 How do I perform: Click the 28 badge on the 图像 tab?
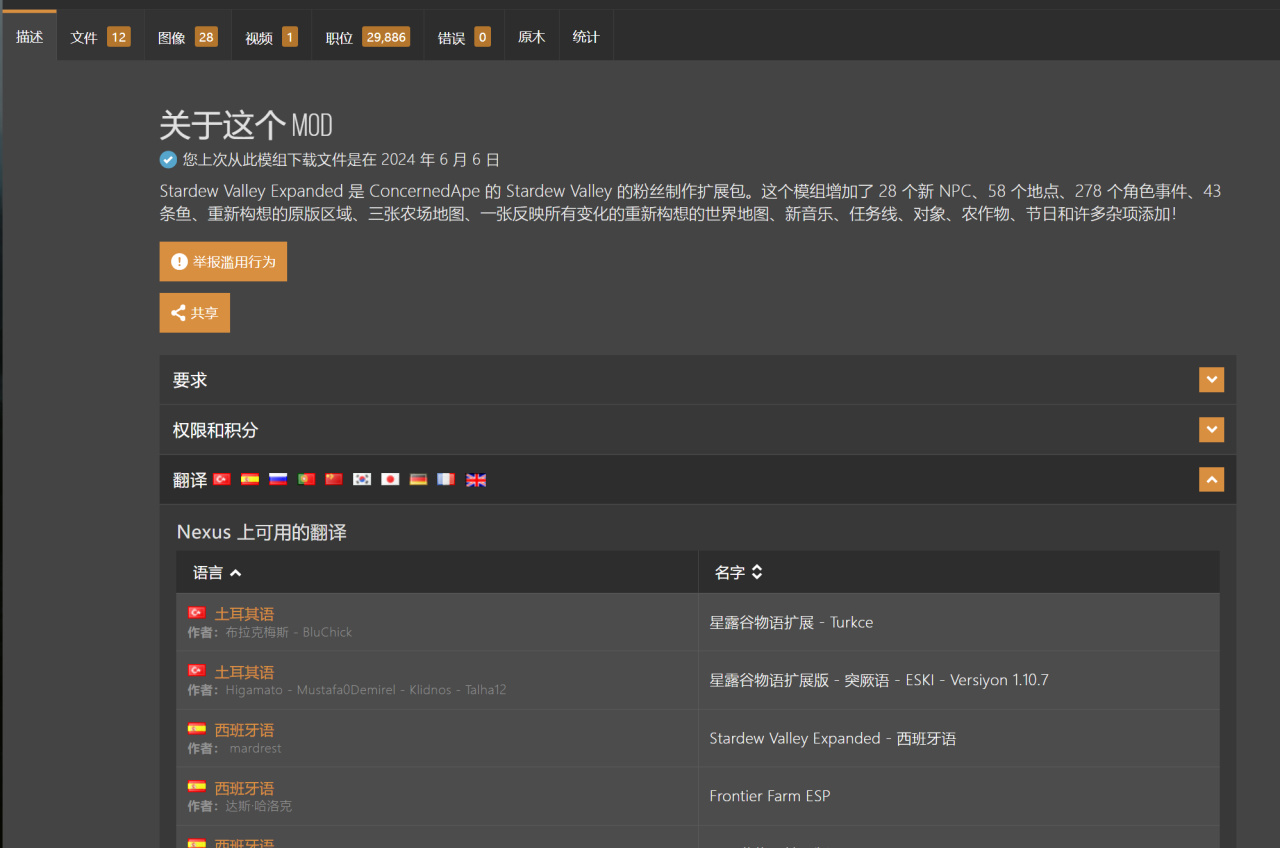(x=206, y=37)
